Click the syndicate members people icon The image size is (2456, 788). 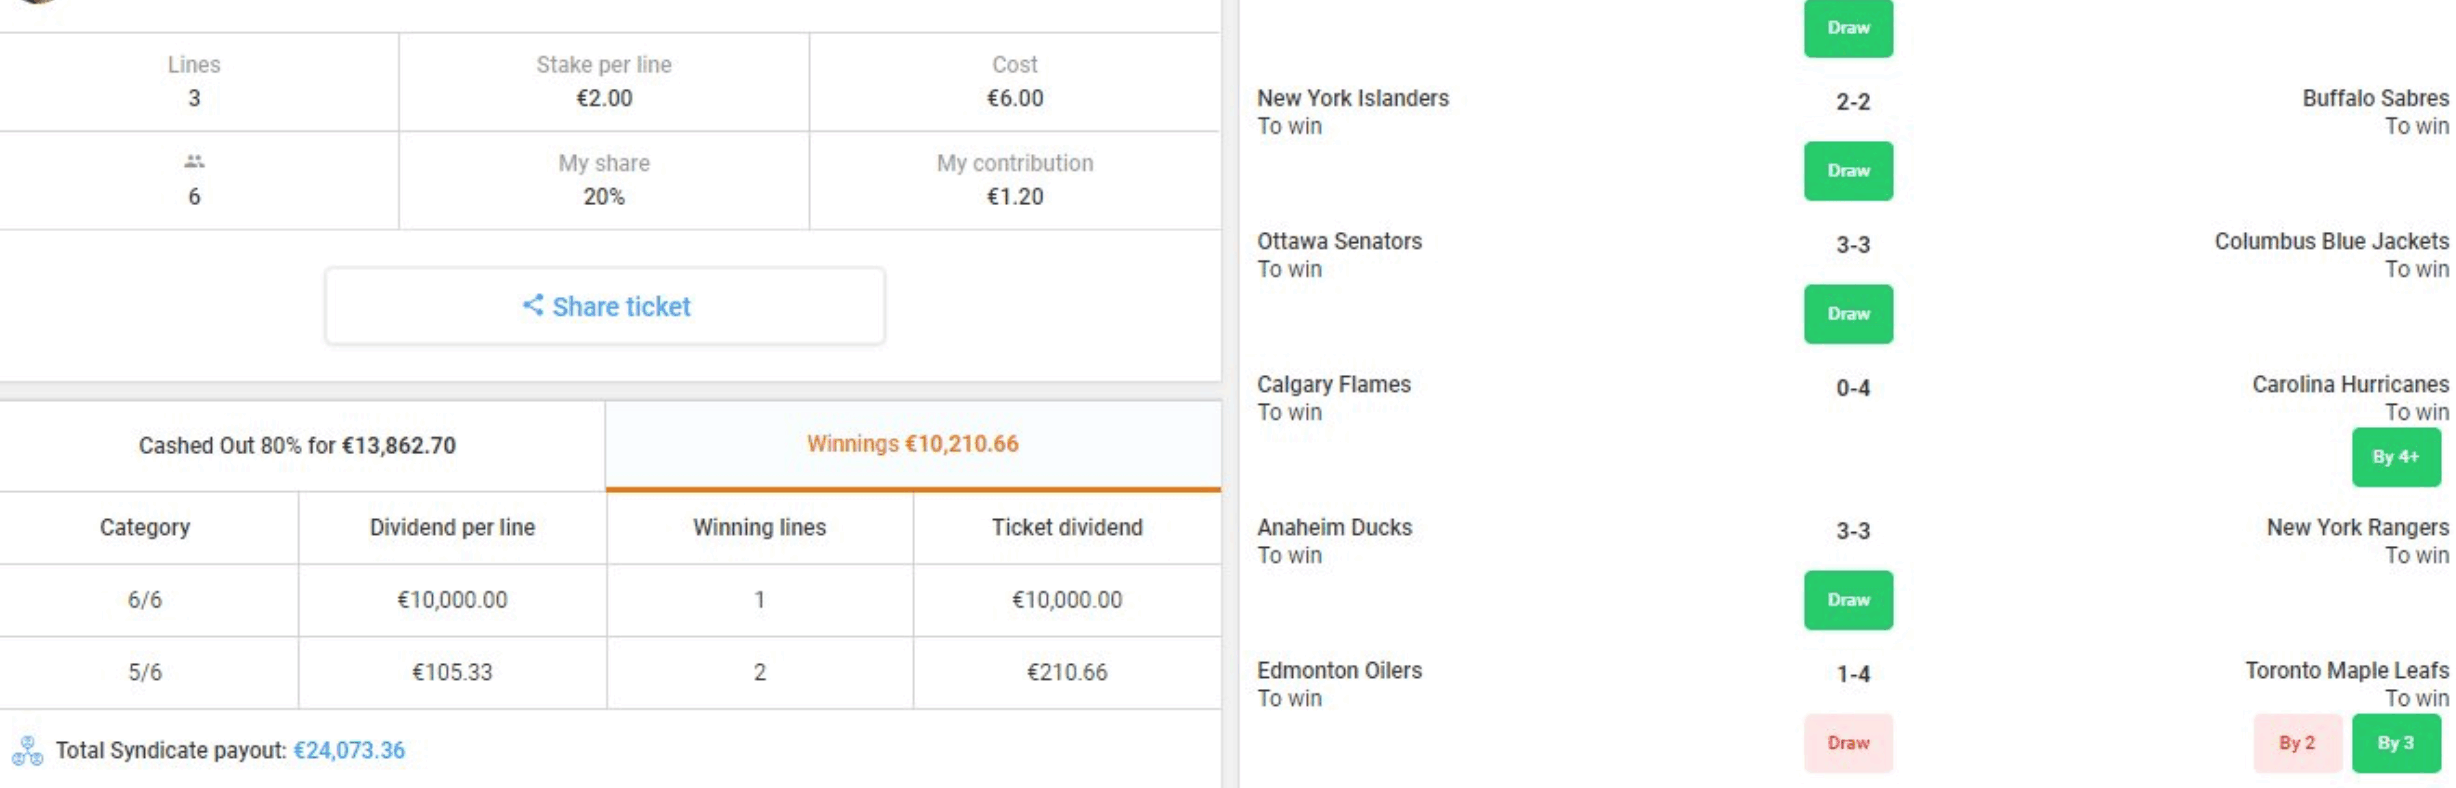194,161
